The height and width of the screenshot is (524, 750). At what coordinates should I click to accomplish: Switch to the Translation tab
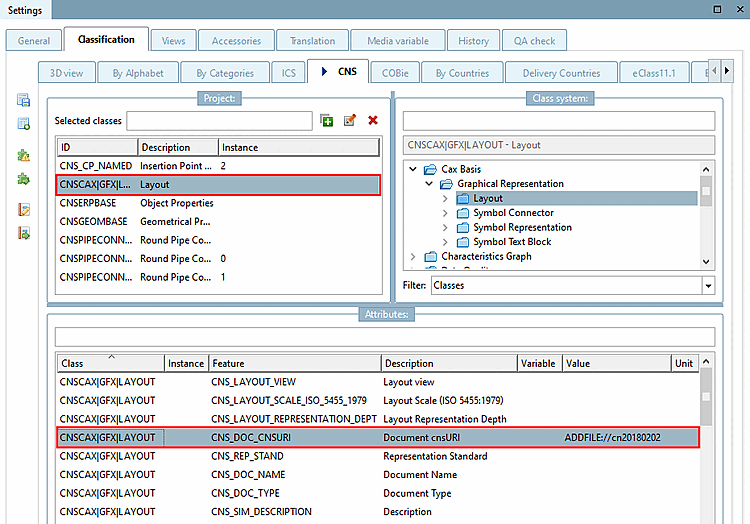click(x=313, y=41)
